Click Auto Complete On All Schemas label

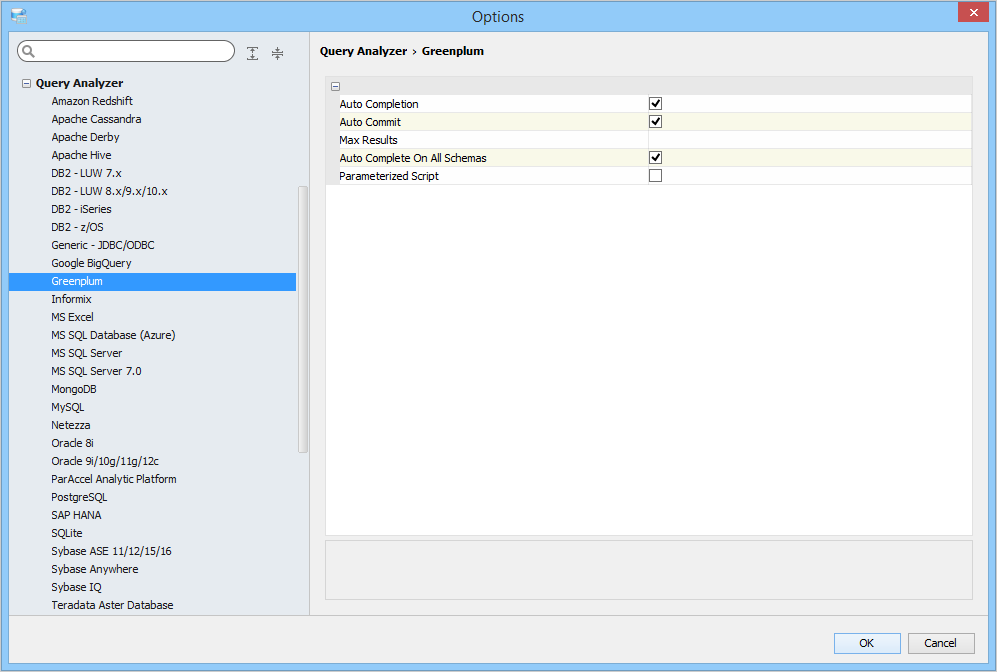[x=413, y=158]
